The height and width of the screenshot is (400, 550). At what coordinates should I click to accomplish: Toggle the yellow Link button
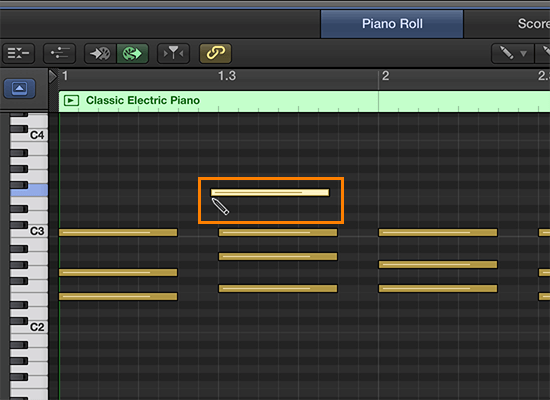(x=215, y=53)
